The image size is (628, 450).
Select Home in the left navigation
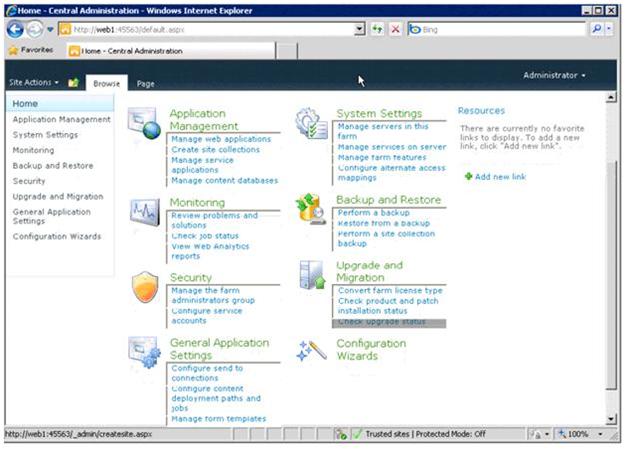point(60,104)
